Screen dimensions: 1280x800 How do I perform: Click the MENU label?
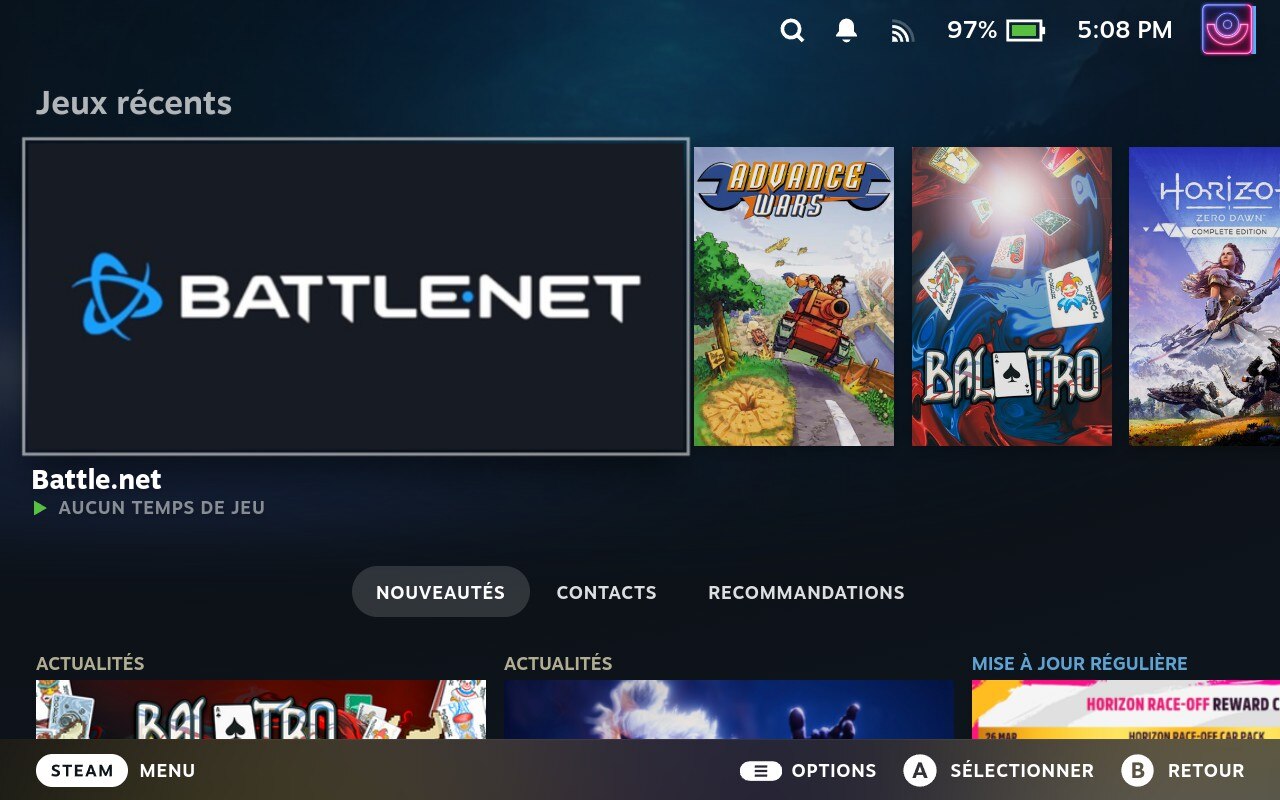click(x=168, y=771)
